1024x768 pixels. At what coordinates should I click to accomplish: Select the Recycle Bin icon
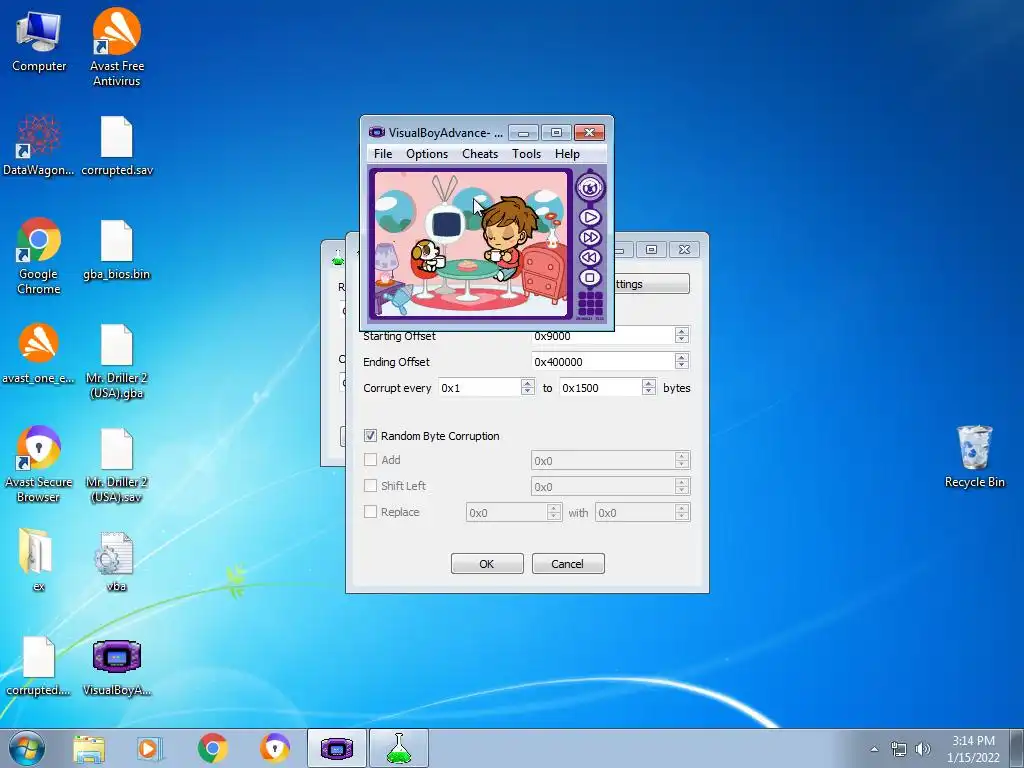pyautogui.click(x=974, y=456)
